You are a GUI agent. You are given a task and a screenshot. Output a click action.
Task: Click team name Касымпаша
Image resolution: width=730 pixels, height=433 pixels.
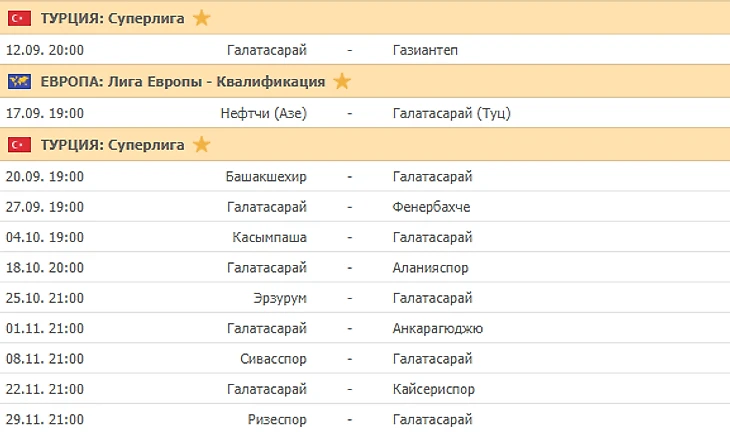pos(269,237)
